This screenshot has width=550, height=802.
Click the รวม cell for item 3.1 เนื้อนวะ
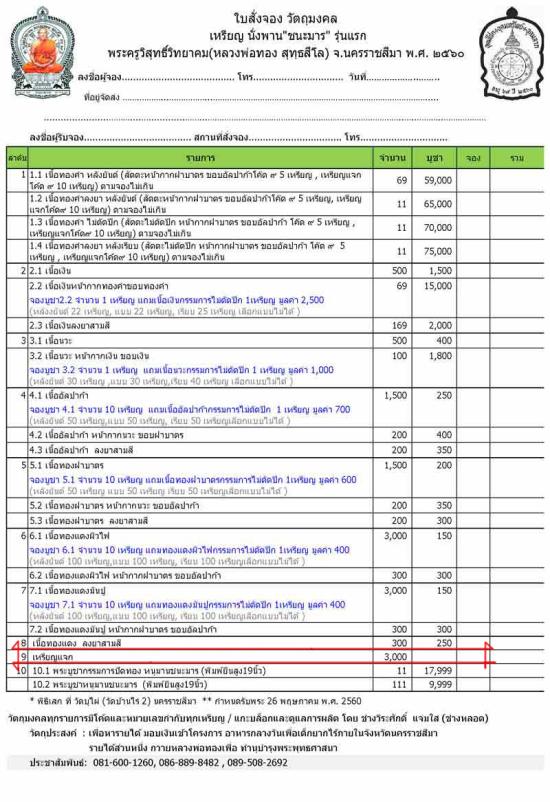pyautogui.click(x=517, y=341)
